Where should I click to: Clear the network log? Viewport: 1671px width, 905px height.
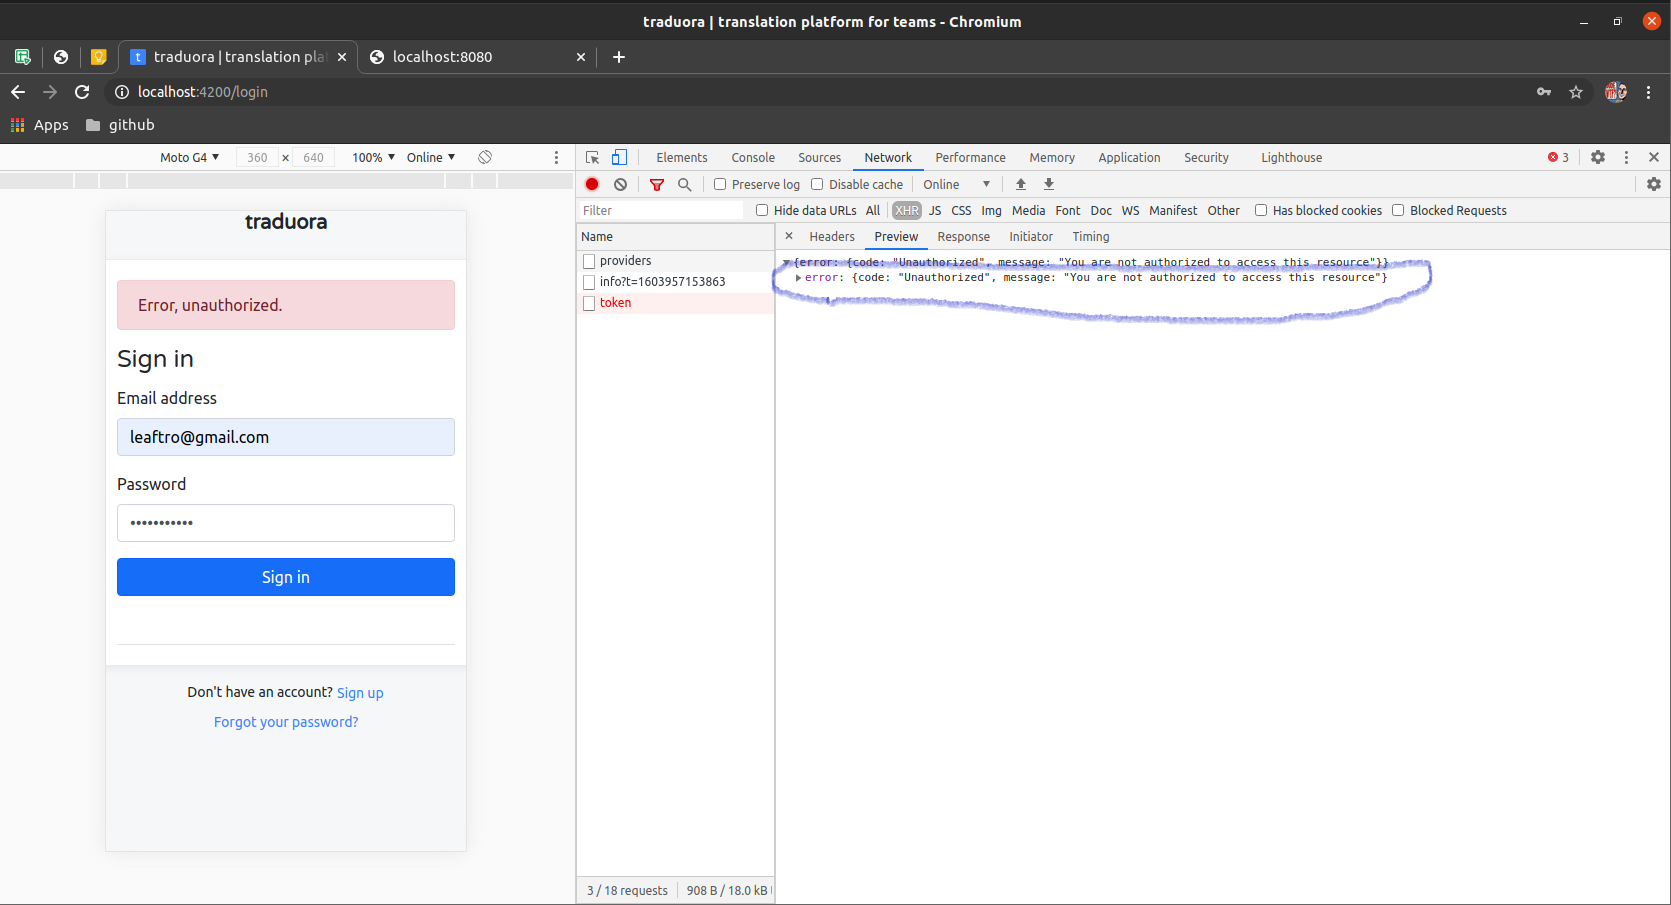(x=620, y=184)
